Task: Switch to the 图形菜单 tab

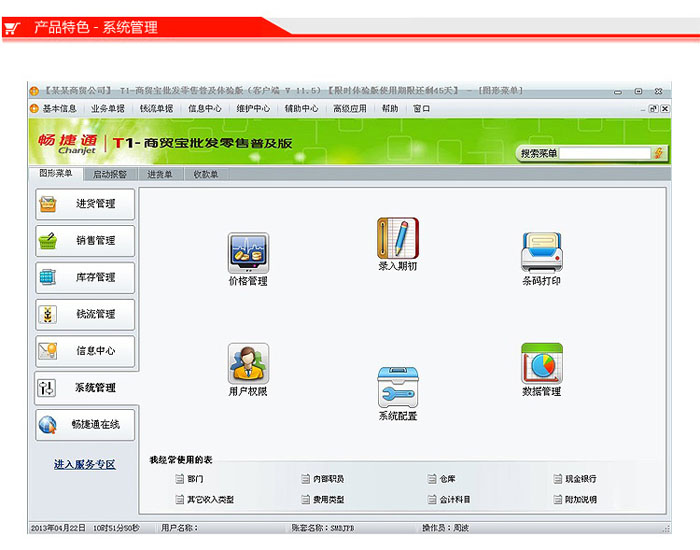Action: (x=55, y=173)
